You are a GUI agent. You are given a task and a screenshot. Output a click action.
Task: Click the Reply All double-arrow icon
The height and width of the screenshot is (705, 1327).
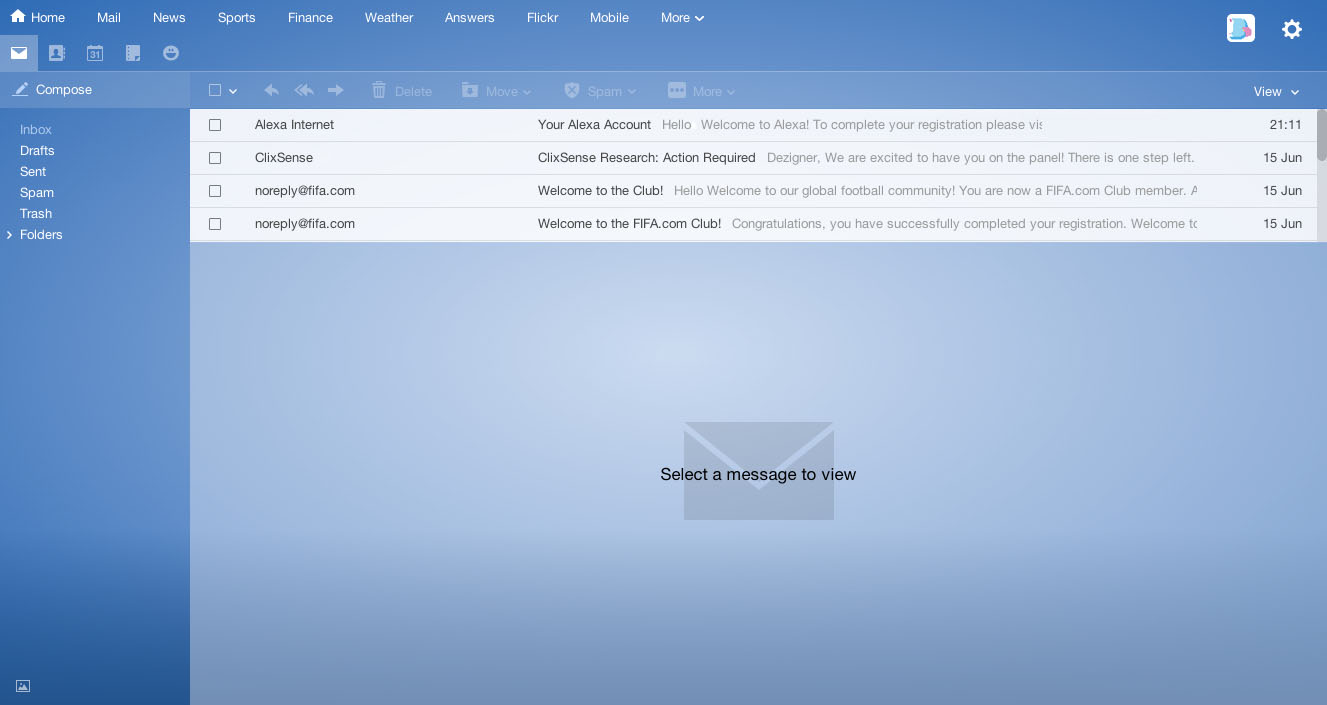pyautogui.click(x=304, y=90)
